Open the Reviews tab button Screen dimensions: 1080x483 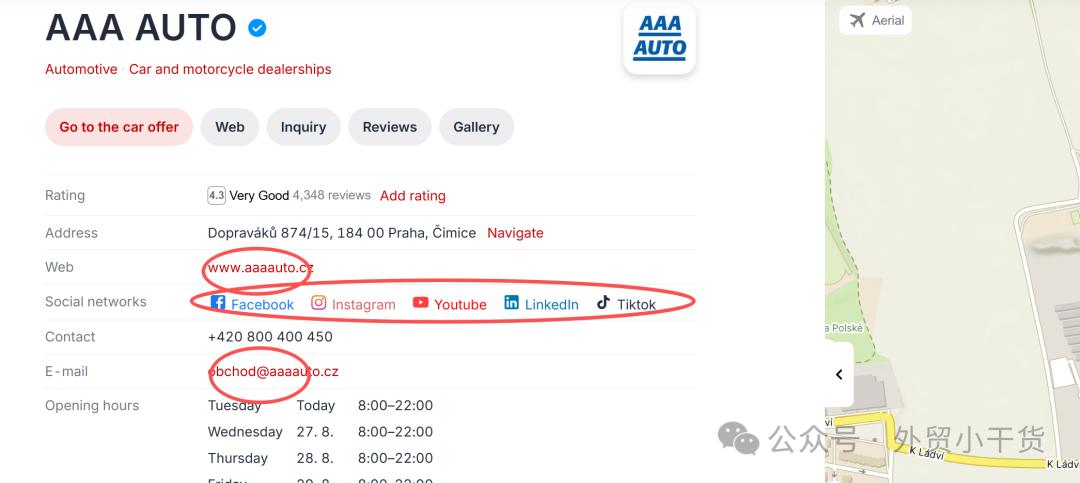pyautogui.click(x=390, y=127)
